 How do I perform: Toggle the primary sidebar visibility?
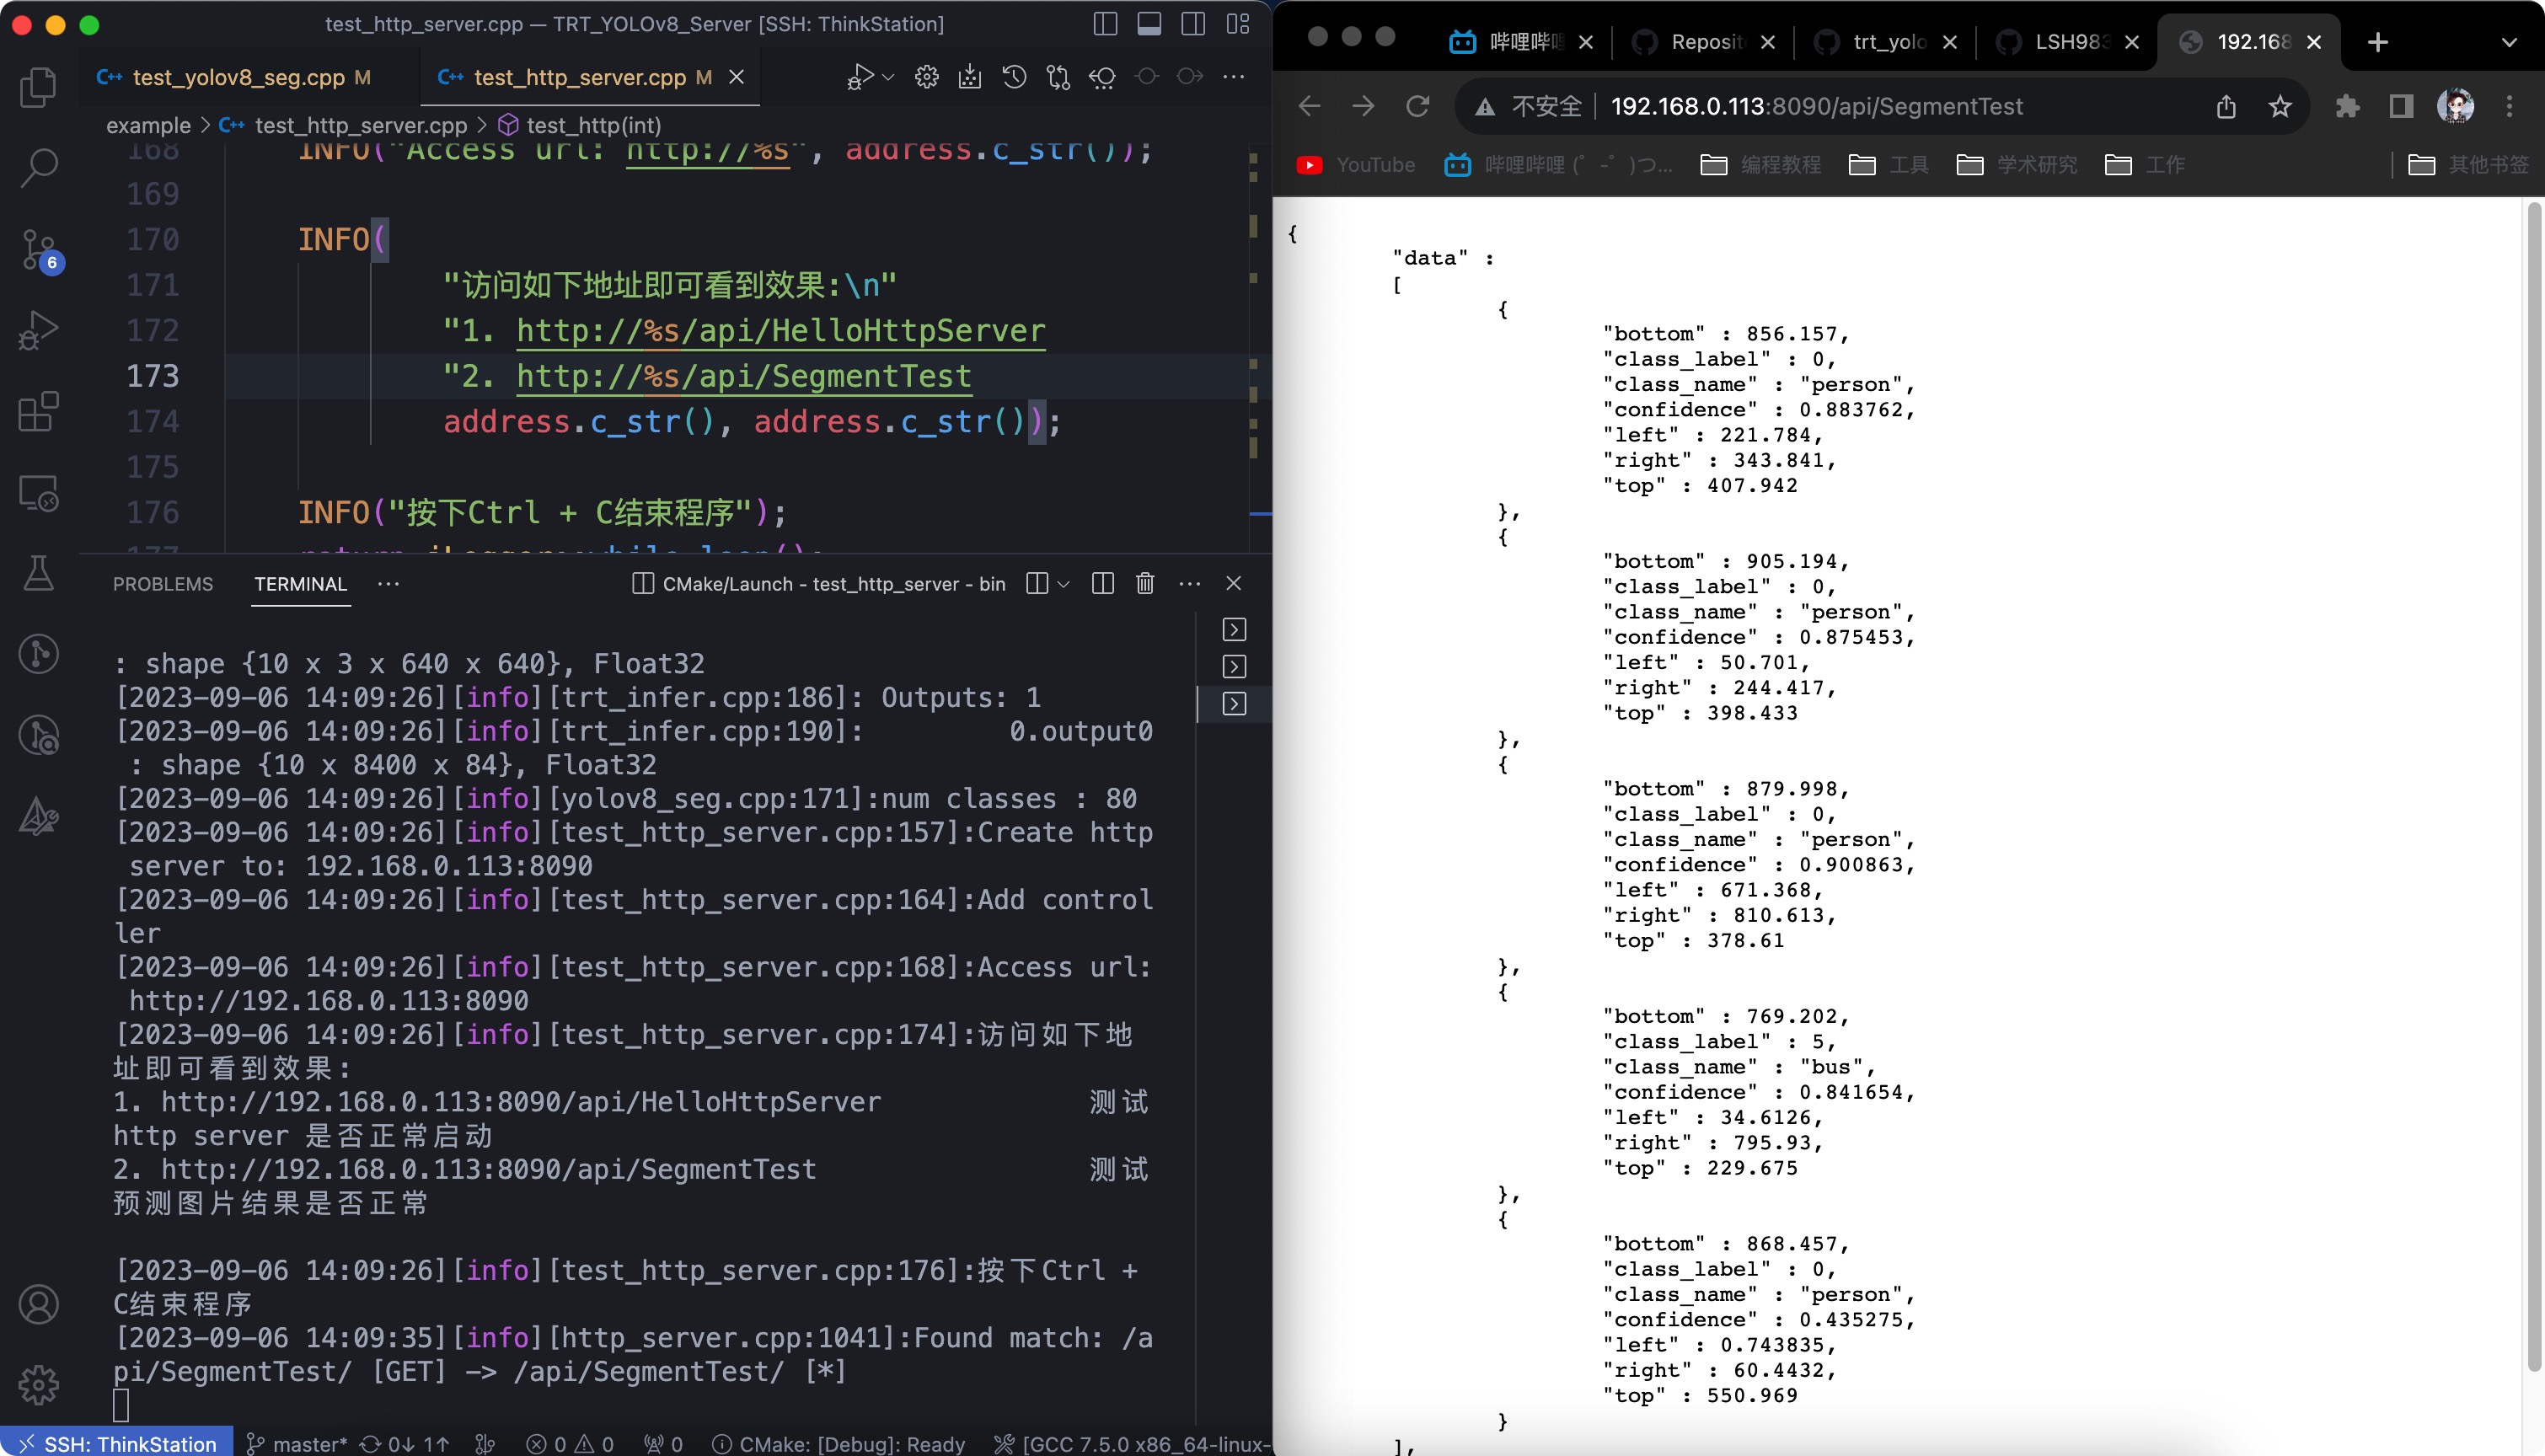pyautogui.click(x=1107, y=24)
